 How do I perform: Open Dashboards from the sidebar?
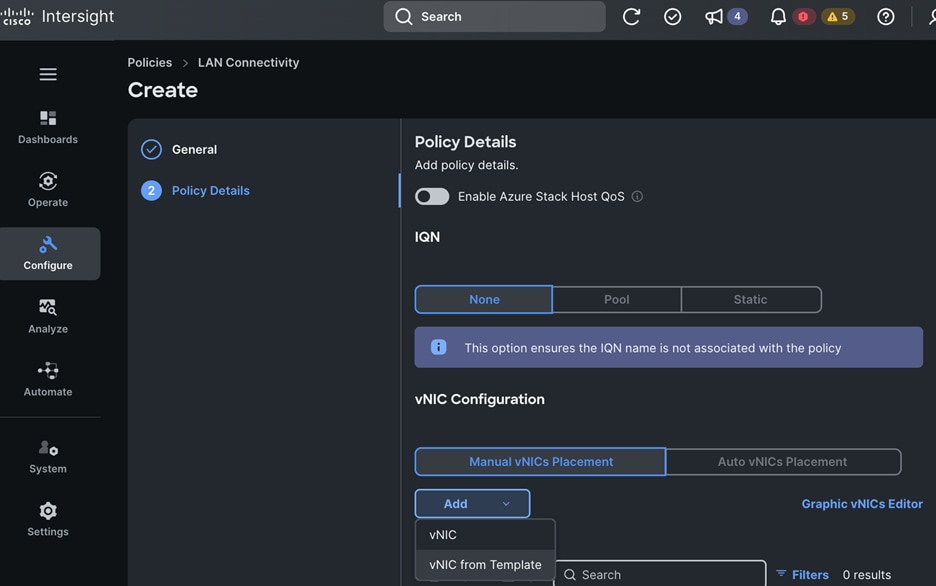coord(48,127)
